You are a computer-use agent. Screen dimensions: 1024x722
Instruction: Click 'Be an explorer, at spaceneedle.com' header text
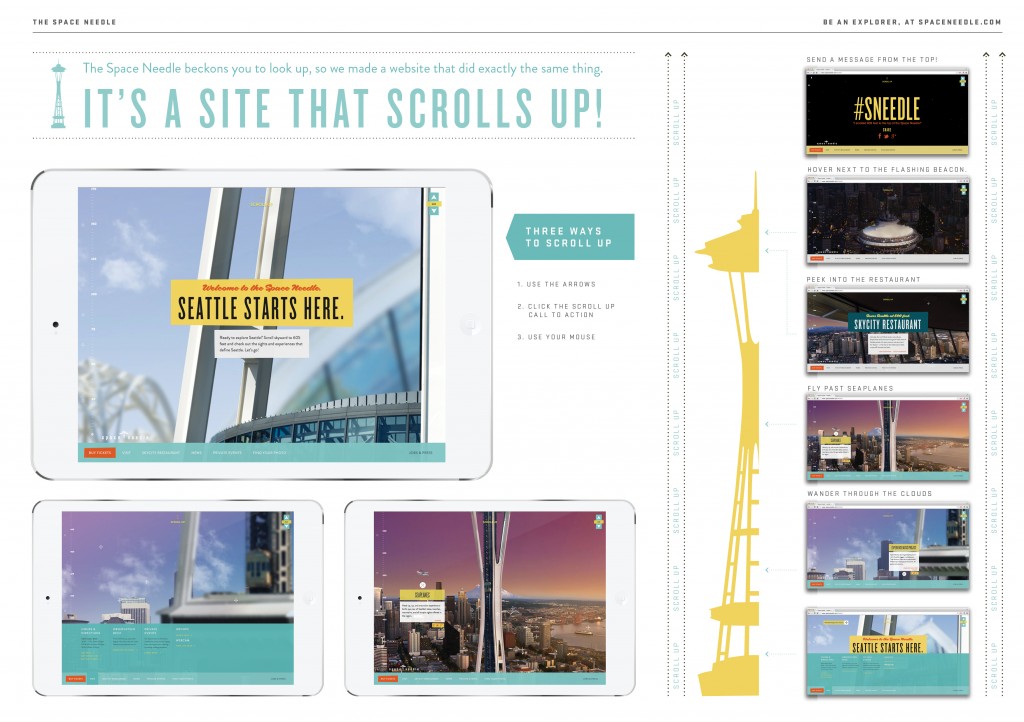[x=912, y=22]
